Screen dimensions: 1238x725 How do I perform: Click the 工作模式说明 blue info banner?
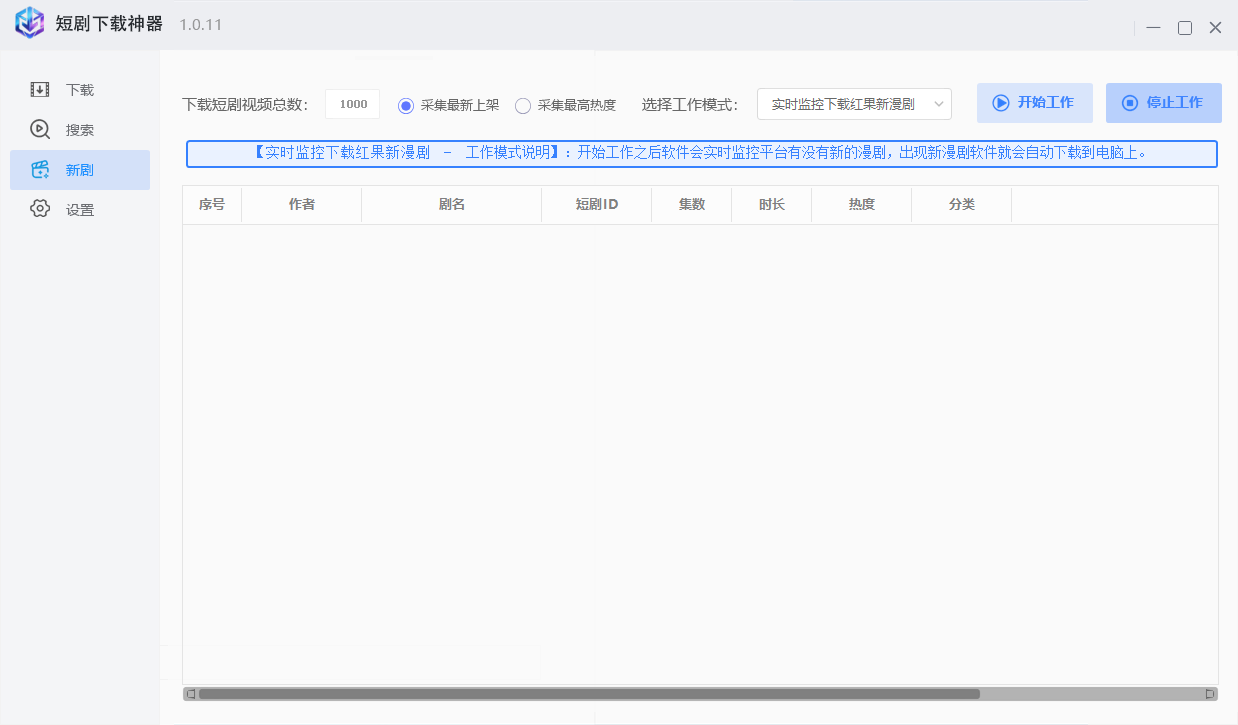tap(702, 154)
